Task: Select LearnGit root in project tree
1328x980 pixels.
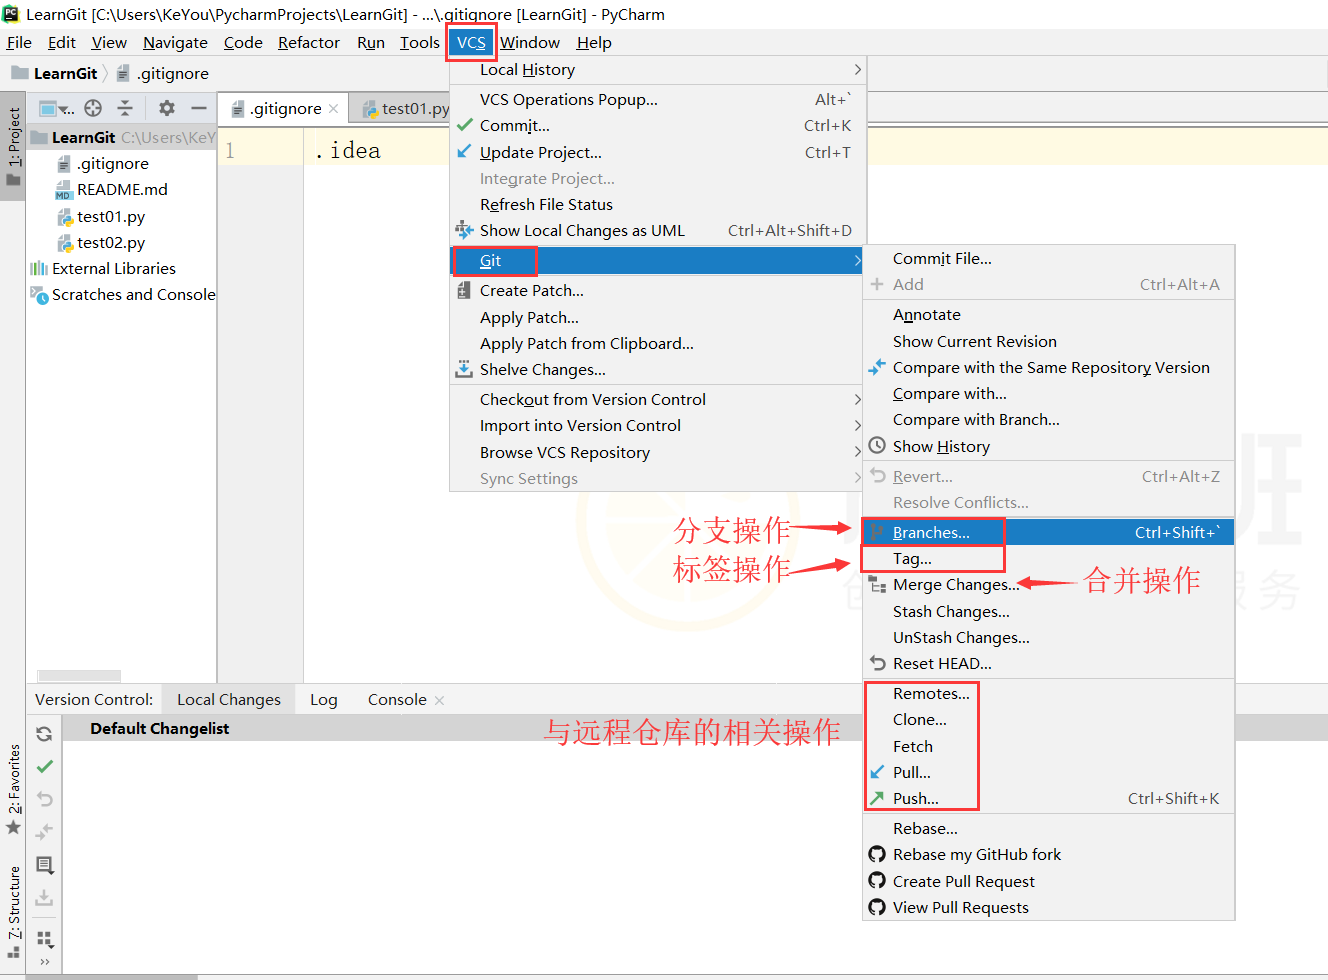Action: pos(122,137)
